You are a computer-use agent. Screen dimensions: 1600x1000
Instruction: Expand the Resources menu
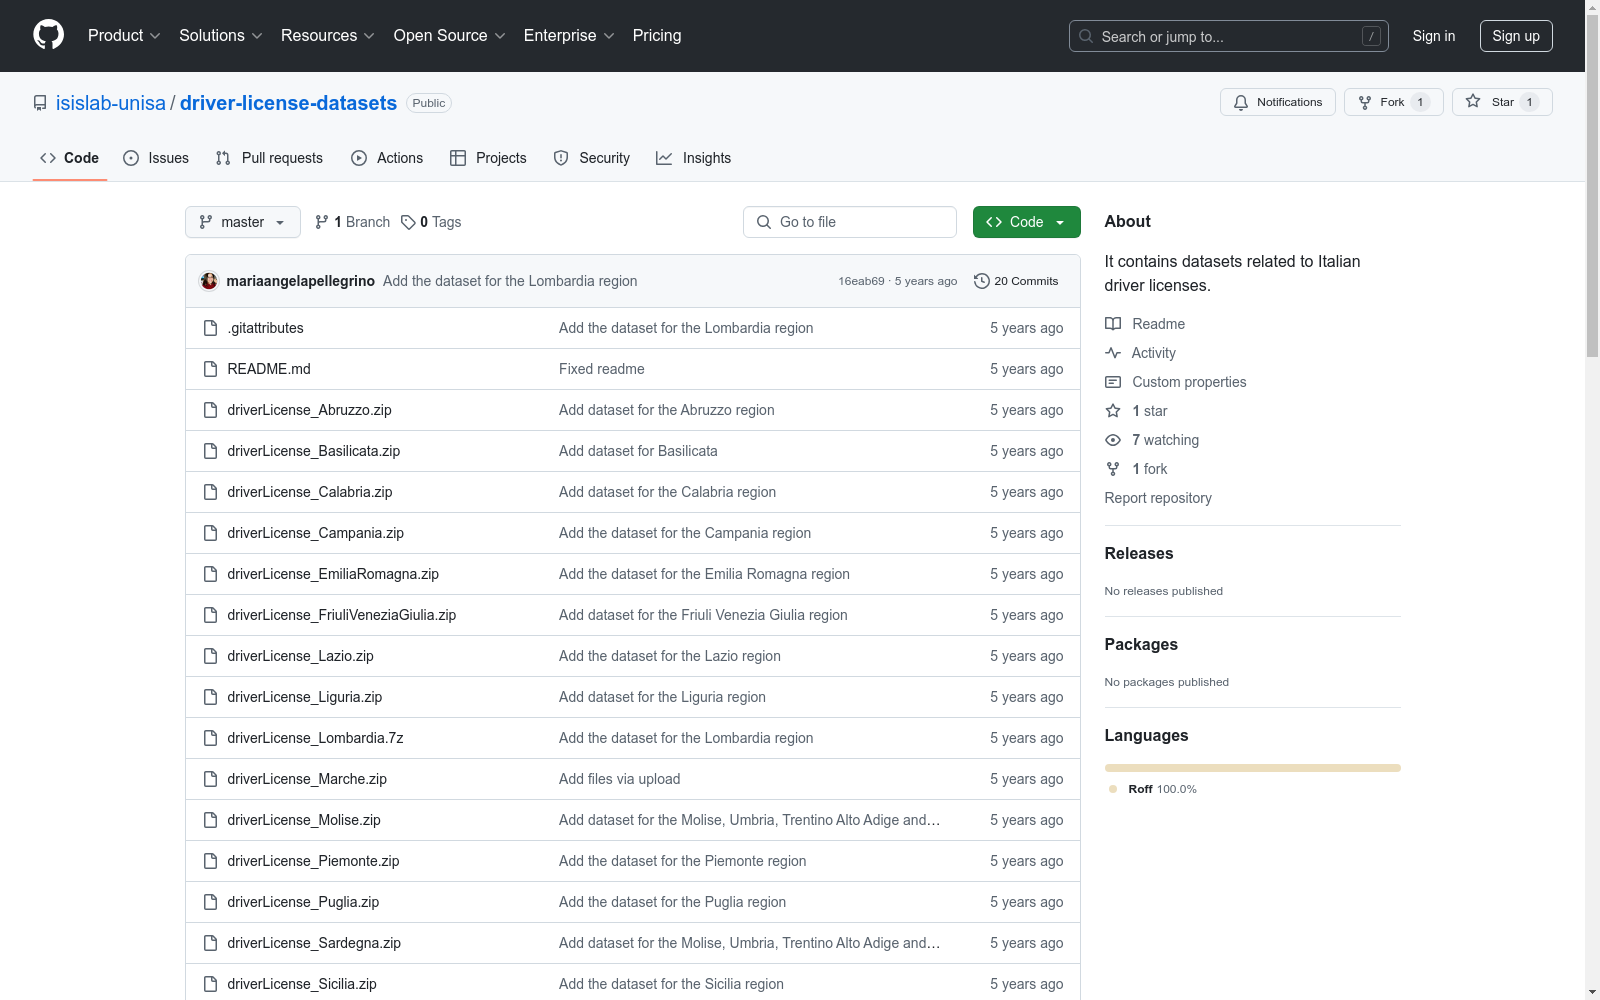[327, 36]
